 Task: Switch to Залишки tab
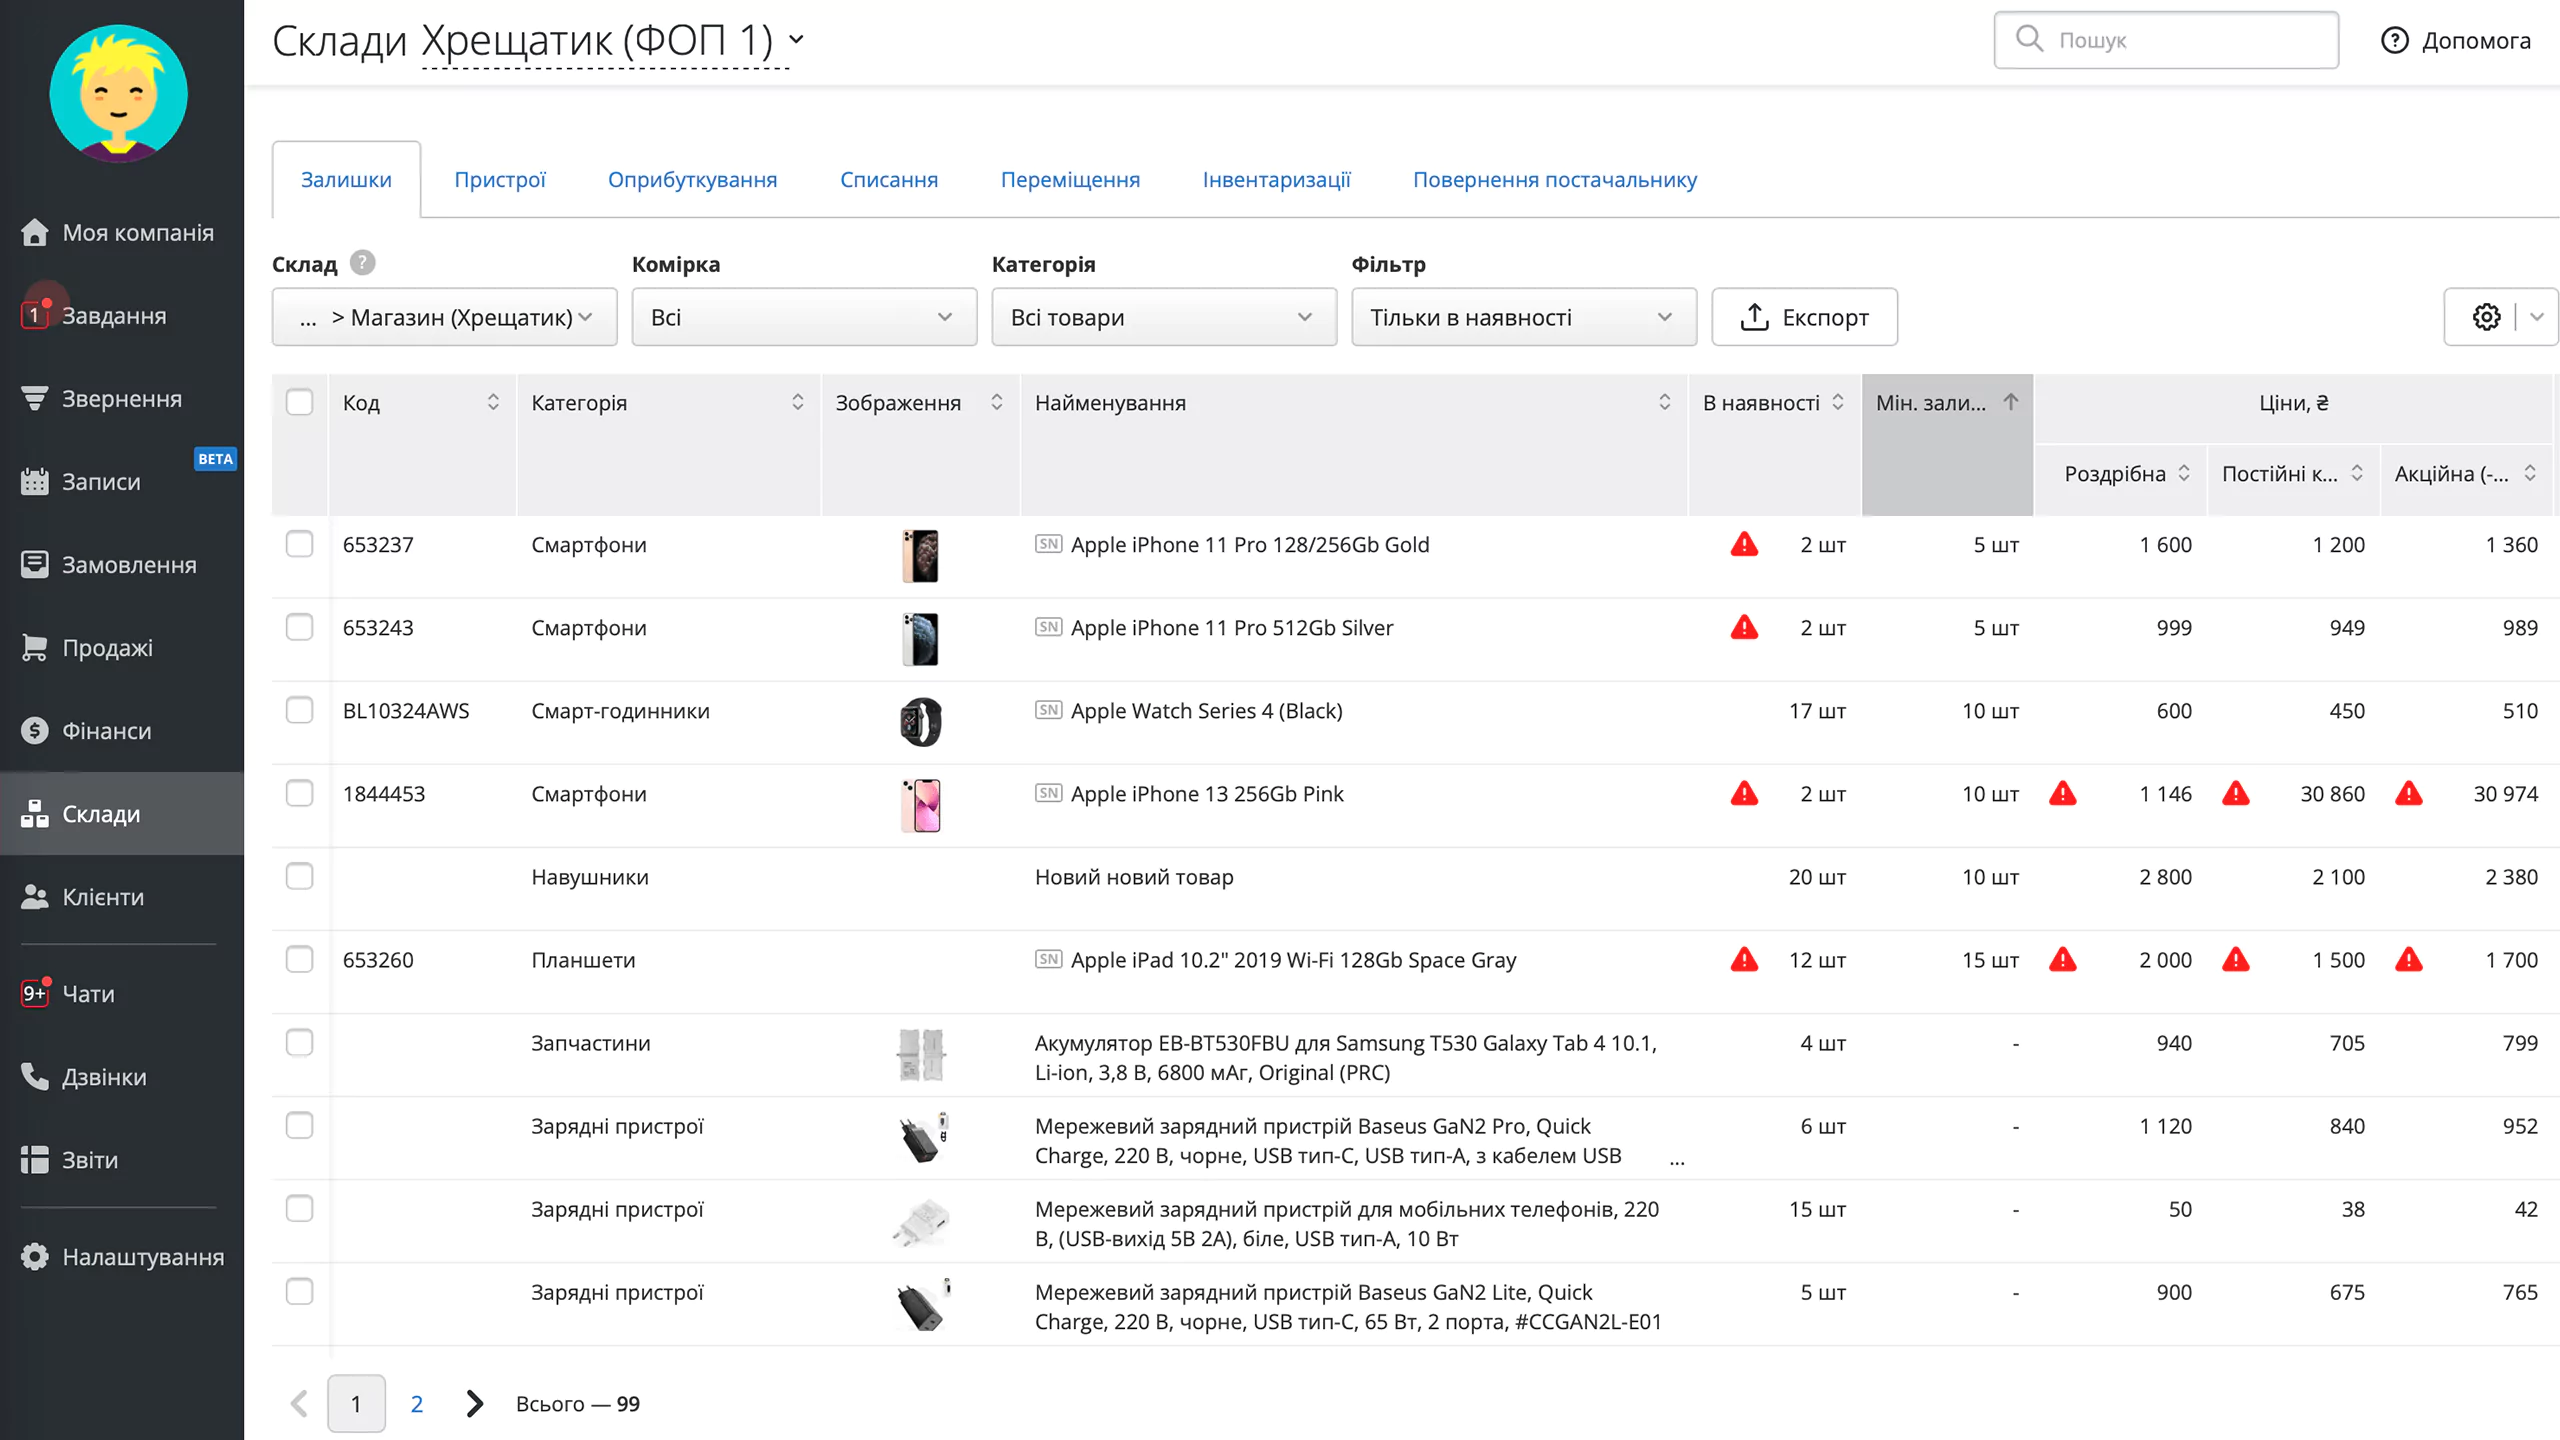point(346,179)
